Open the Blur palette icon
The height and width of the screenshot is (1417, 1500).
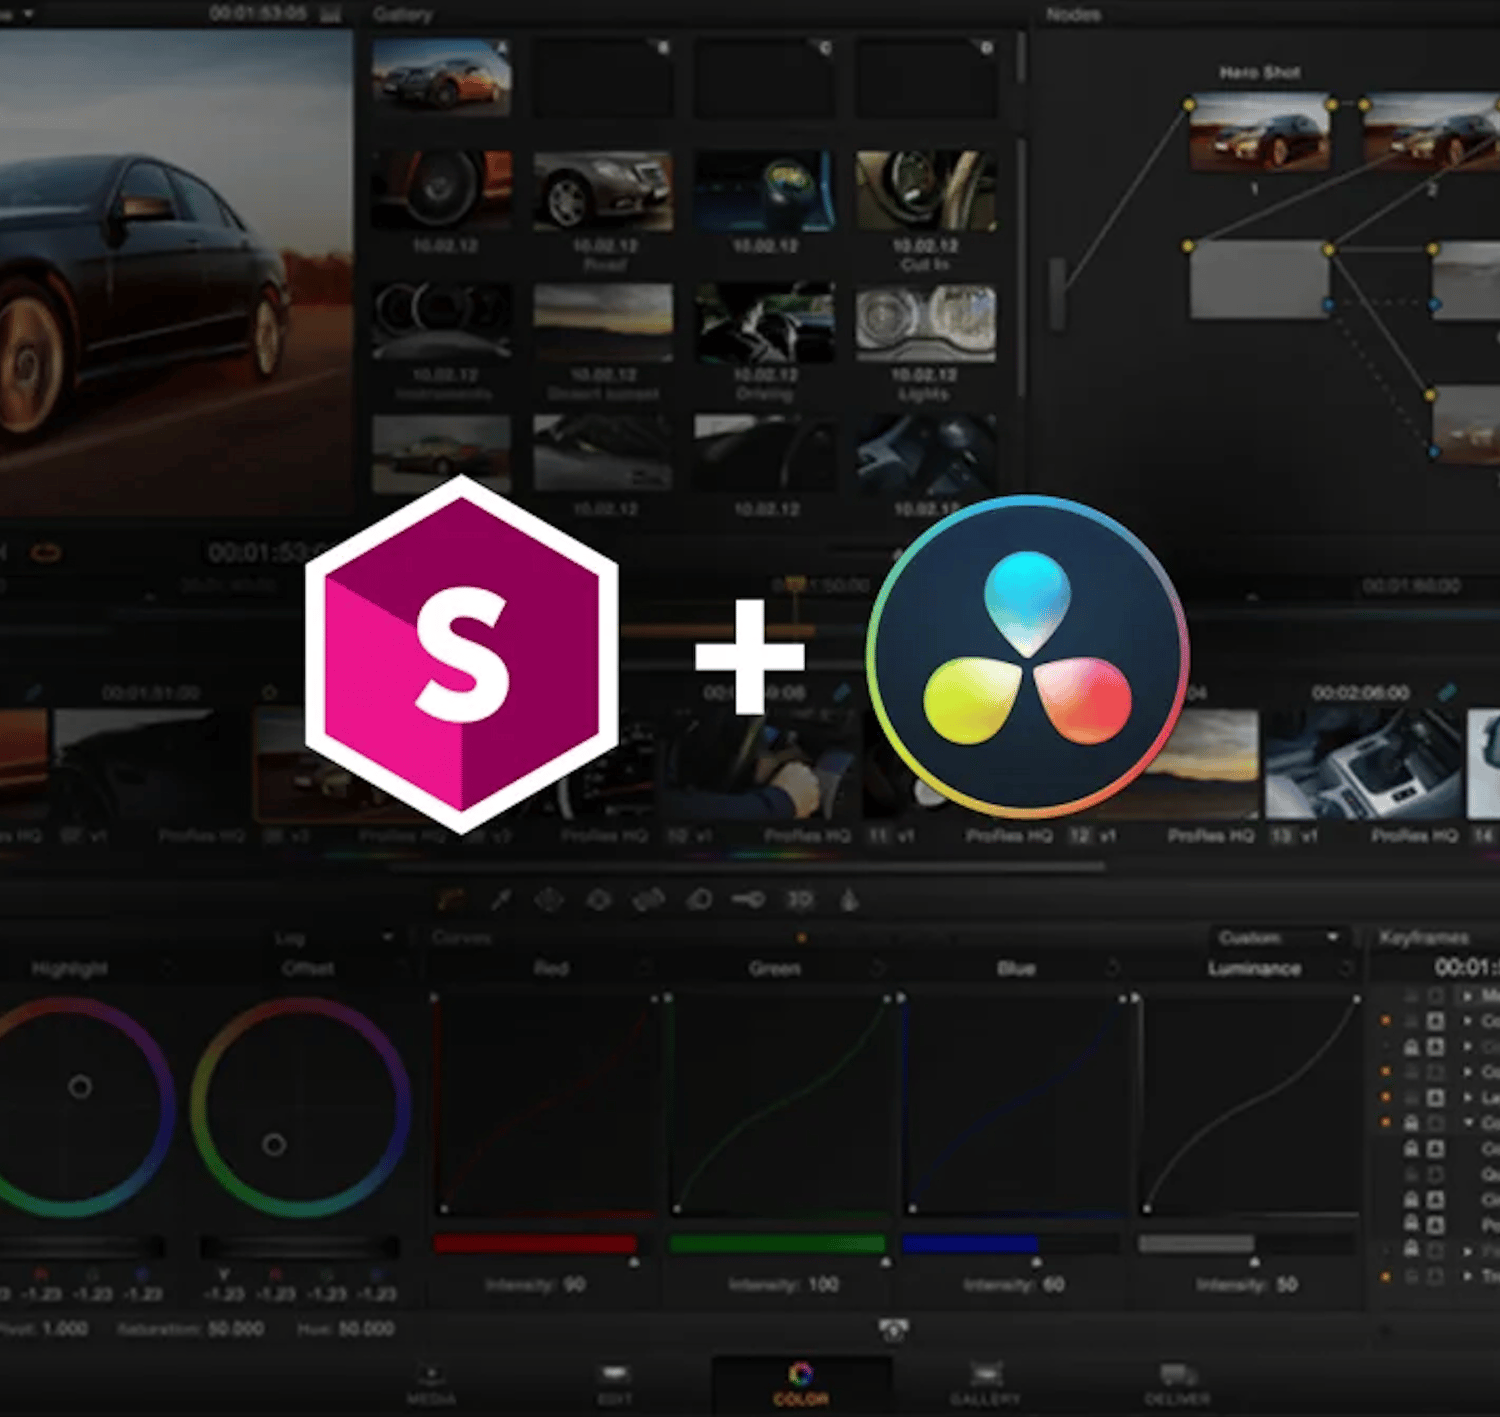(x=649, y=900)
